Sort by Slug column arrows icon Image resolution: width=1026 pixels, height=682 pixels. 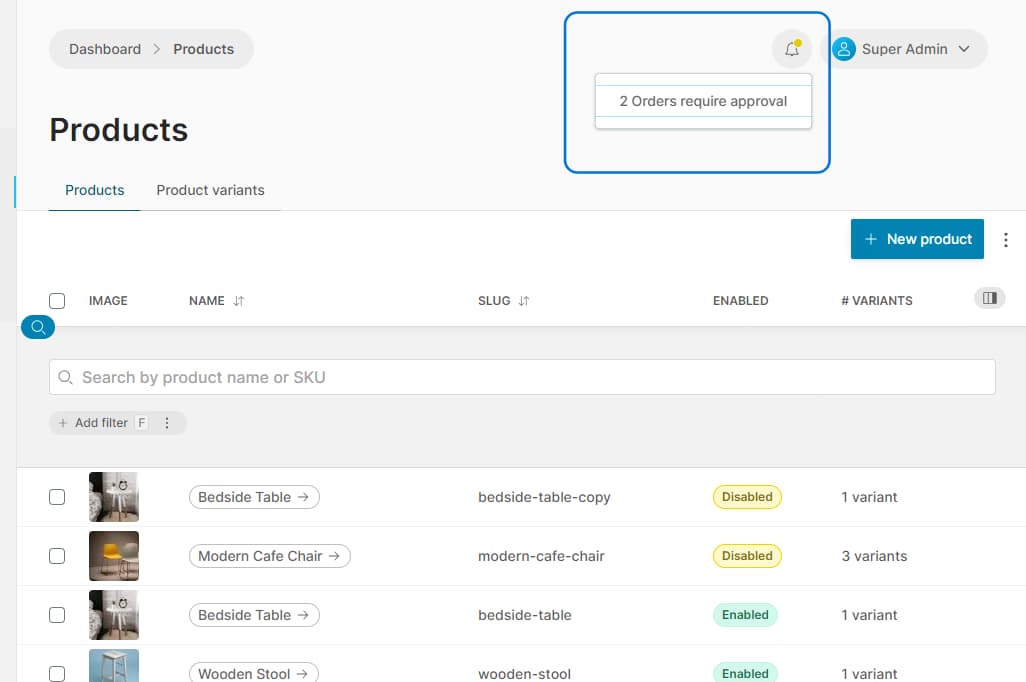(x=523, y=301)
